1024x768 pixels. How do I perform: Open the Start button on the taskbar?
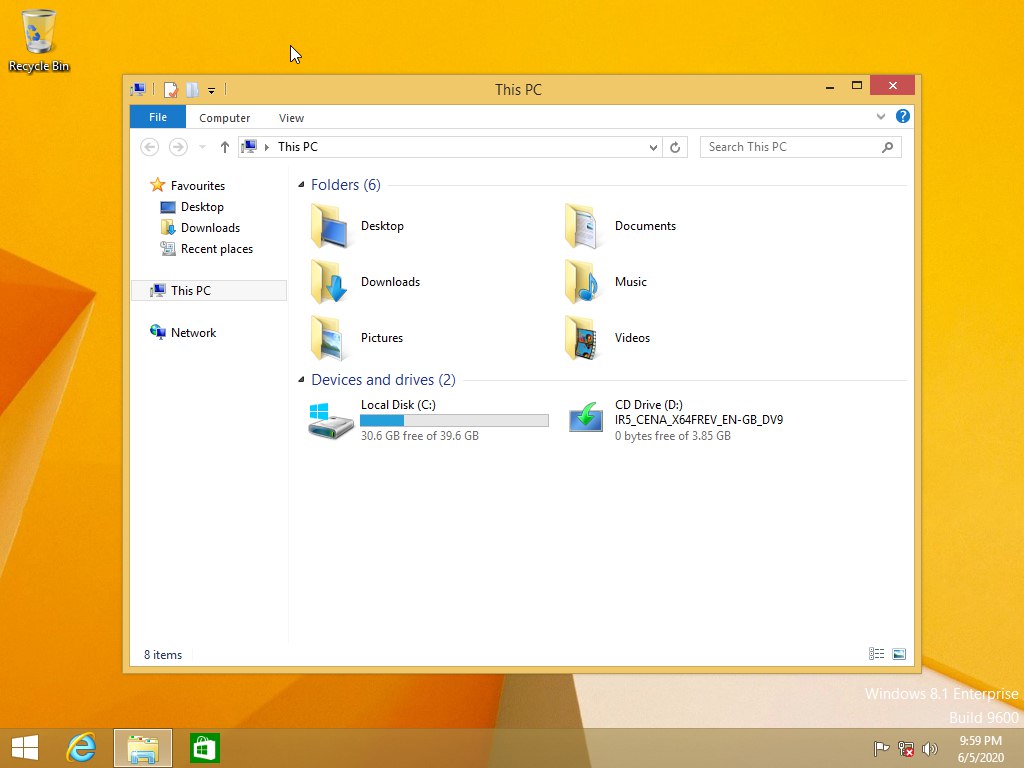25,748
